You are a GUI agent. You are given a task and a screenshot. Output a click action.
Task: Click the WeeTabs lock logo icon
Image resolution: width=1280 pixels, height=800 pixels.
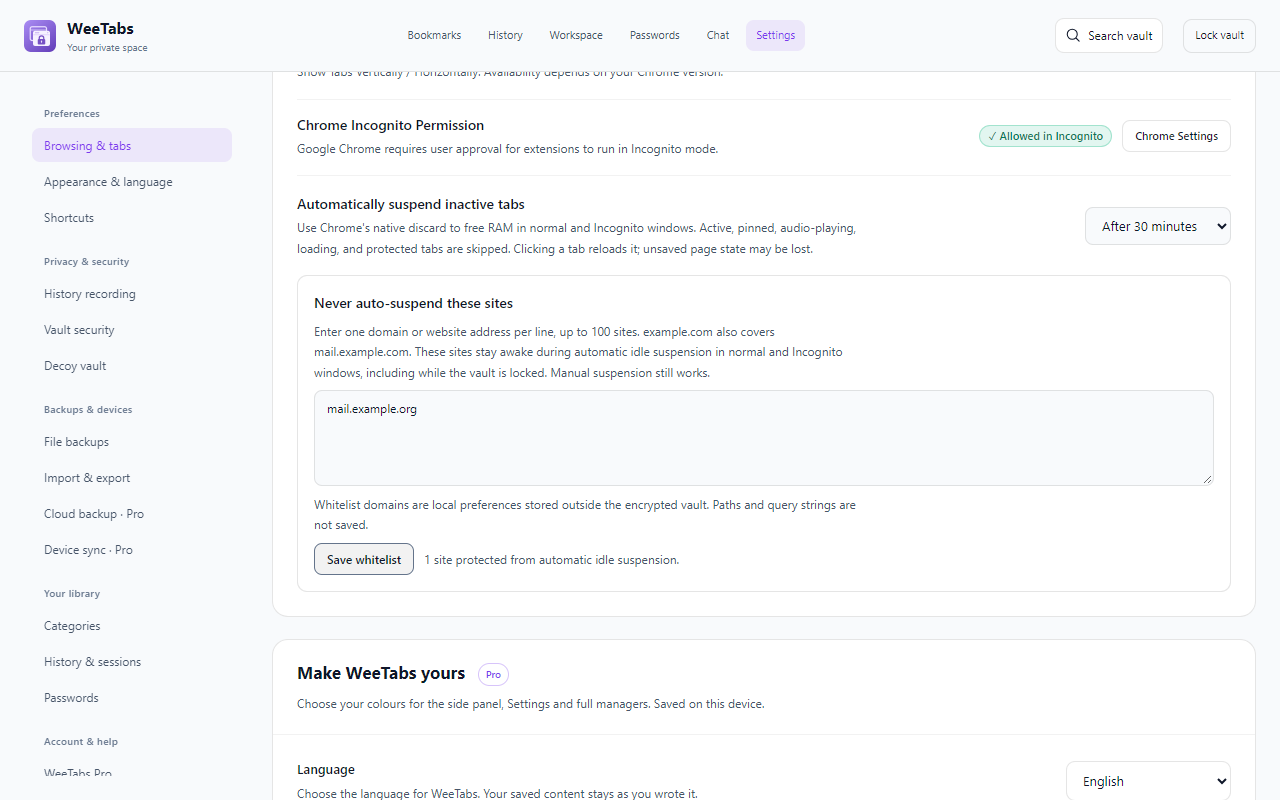click(x=40, y=36)
